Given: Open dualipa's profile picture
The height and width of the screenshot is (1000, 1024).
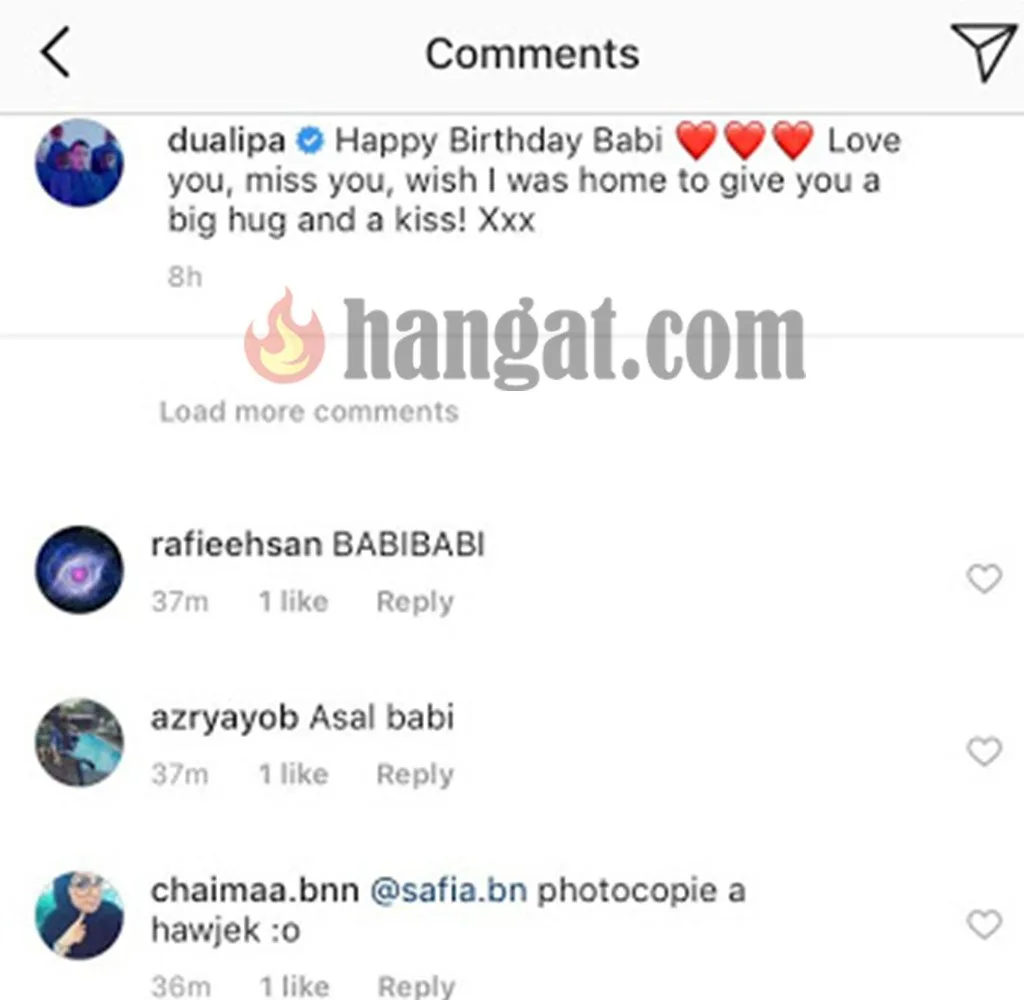Looking at the screenshot, I should pyautogui.click(x=79, y=163).
